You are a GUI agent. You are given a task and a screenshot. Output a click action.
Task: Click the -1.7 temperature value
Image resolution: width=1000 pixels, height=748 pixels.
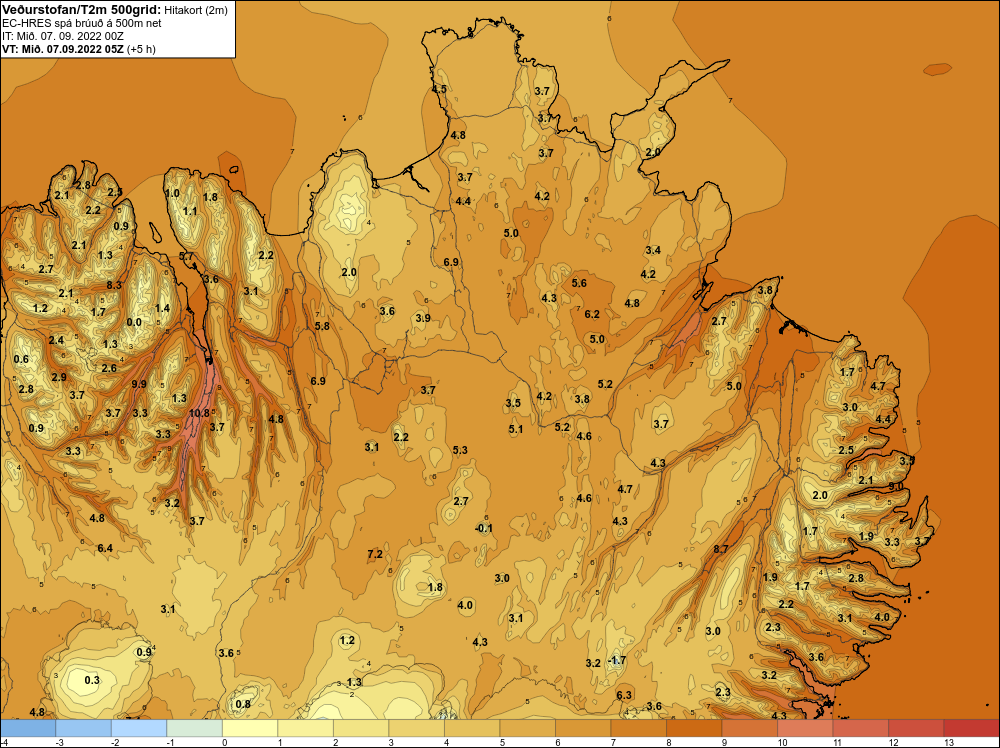point(617,660)
